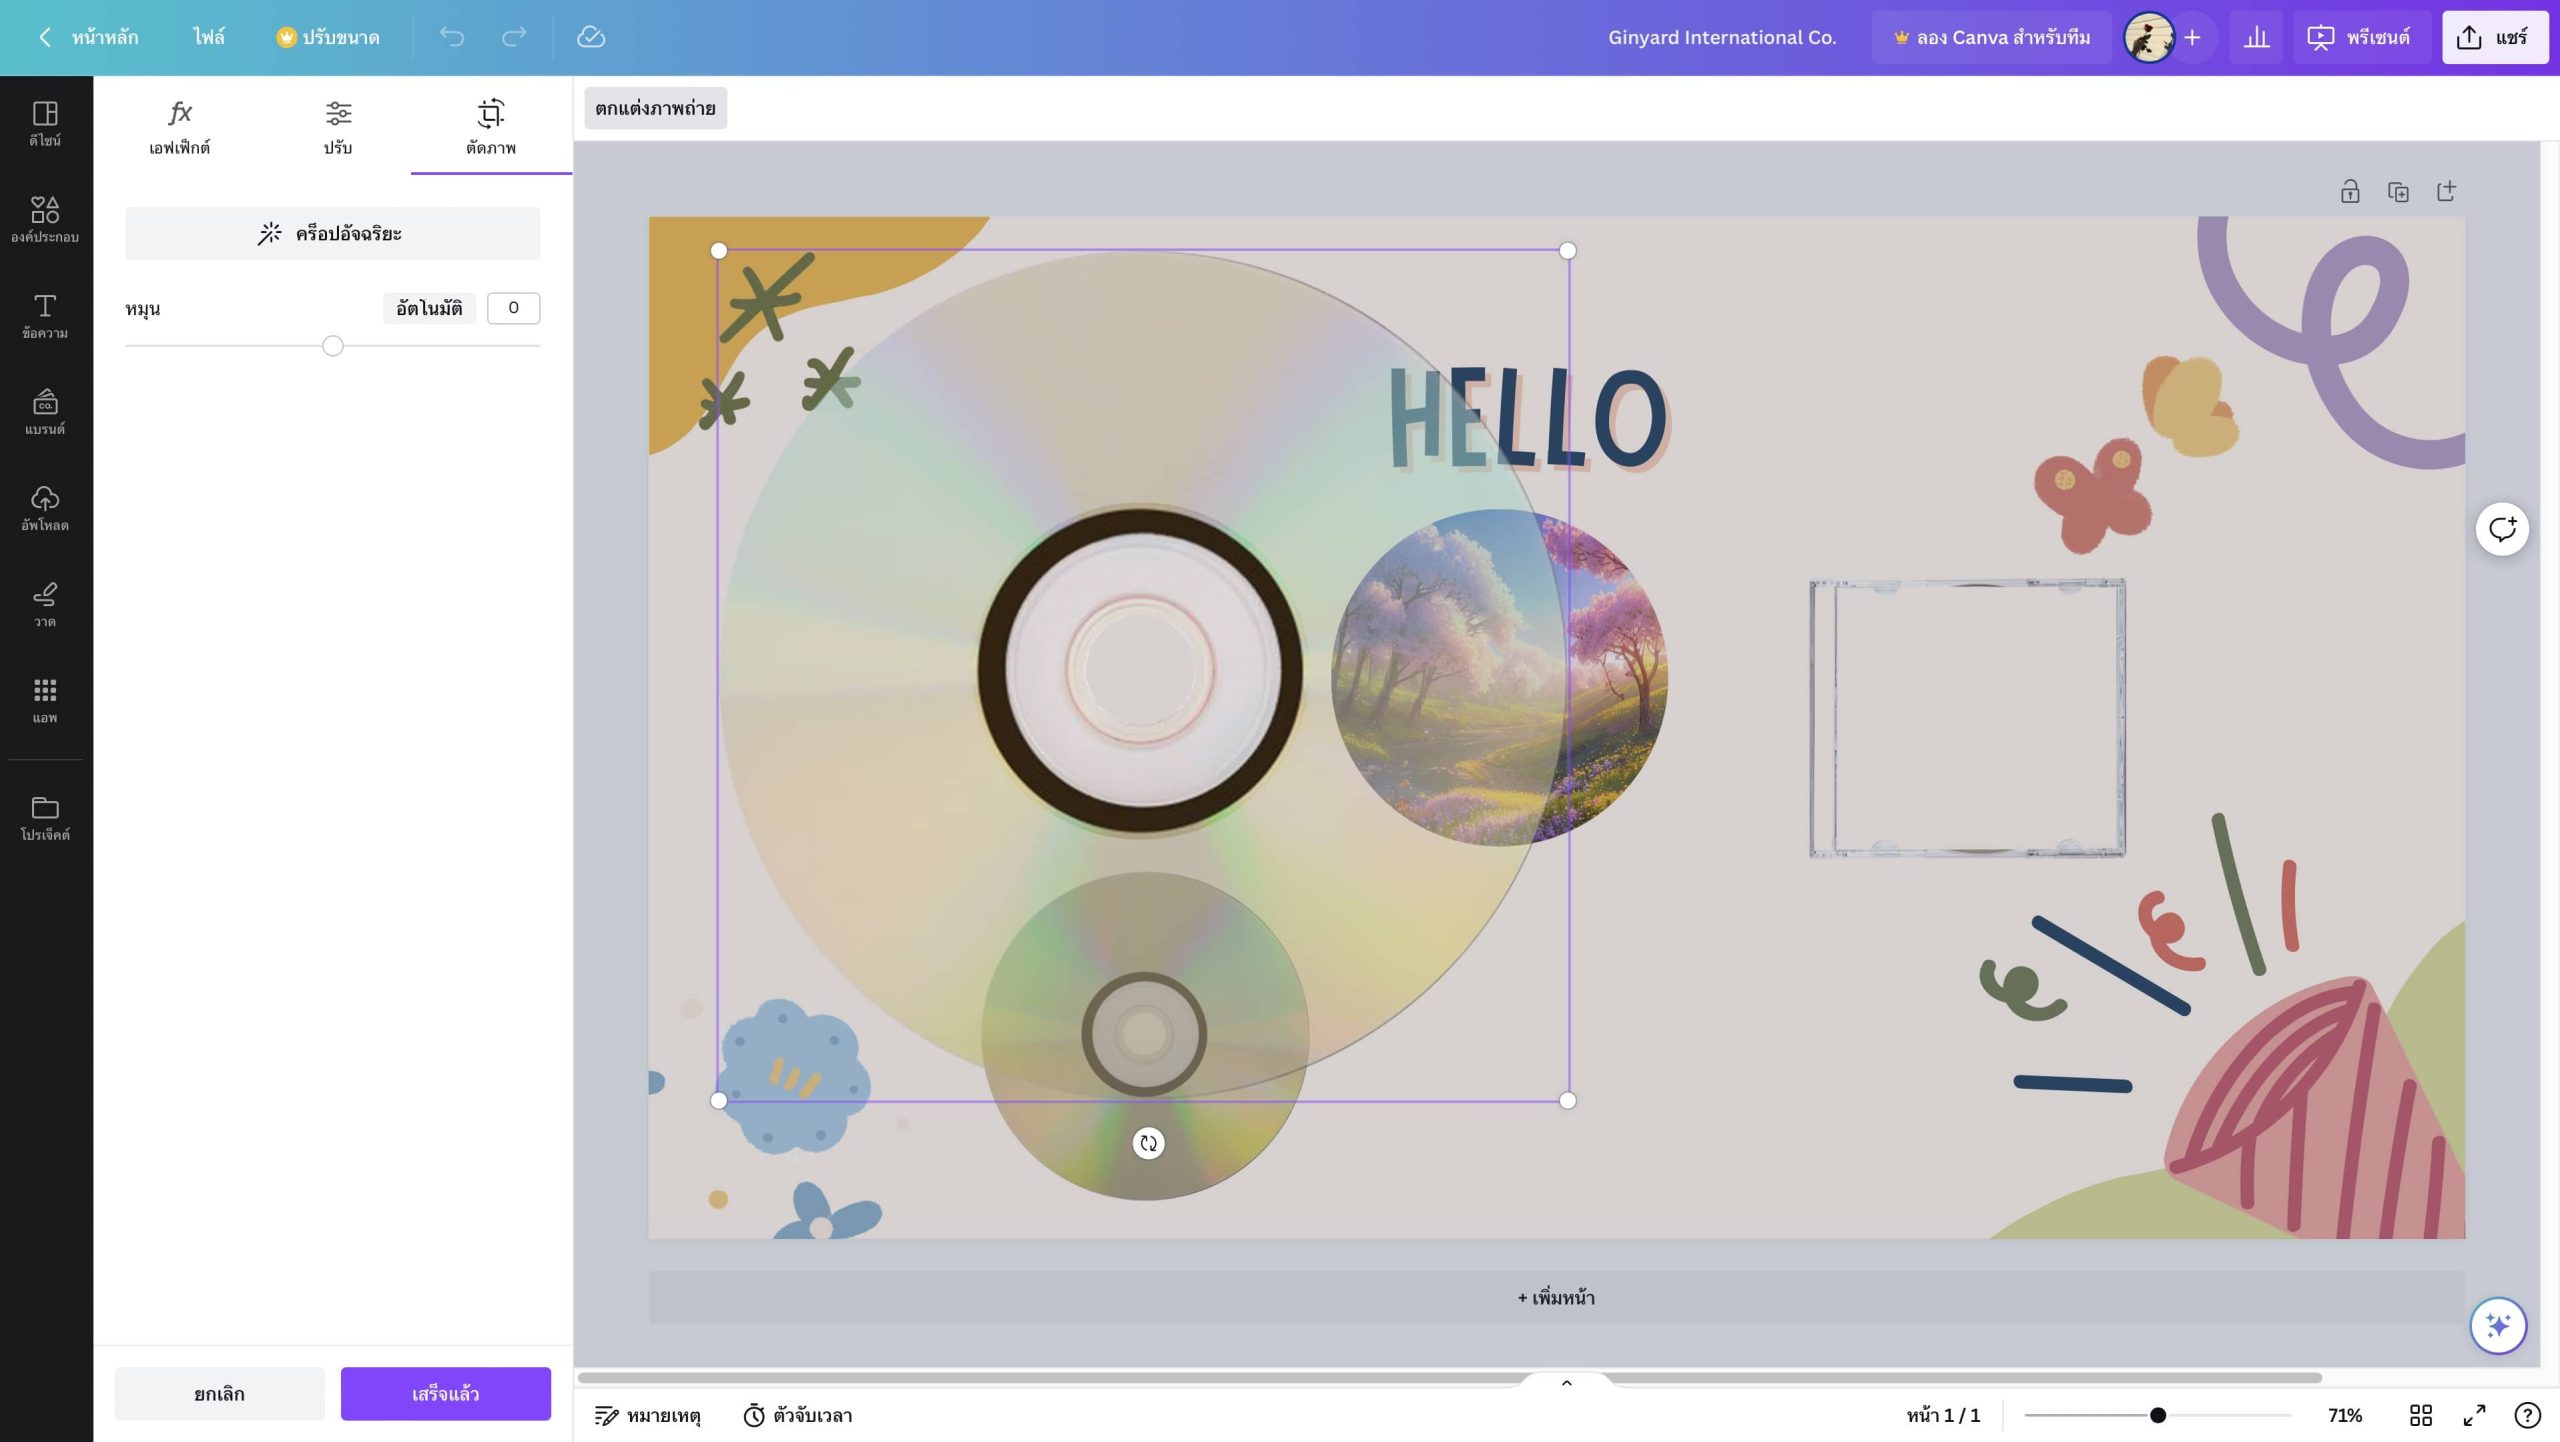Viewport: 2560px width, 1442px height.
Task: Click the rotate slider handle
Action: [x=333, y=346]
